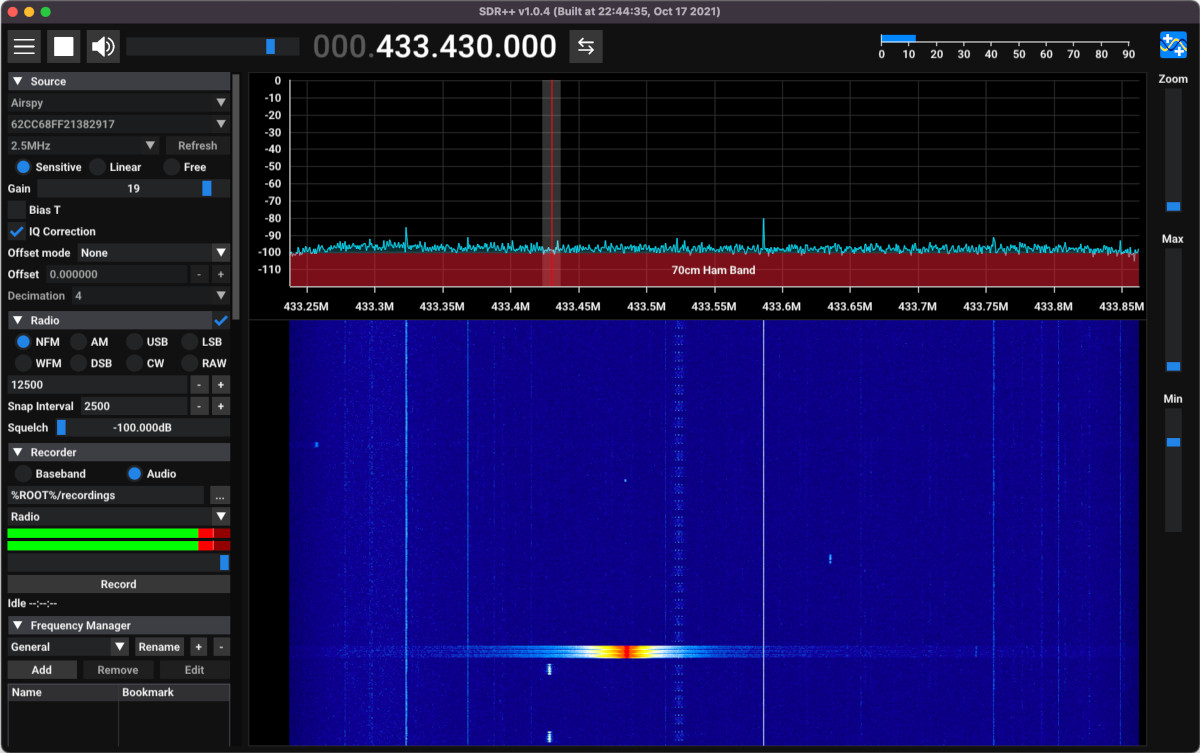
Task: Swap tuning mode arrows icon
Action: (586, 46)
